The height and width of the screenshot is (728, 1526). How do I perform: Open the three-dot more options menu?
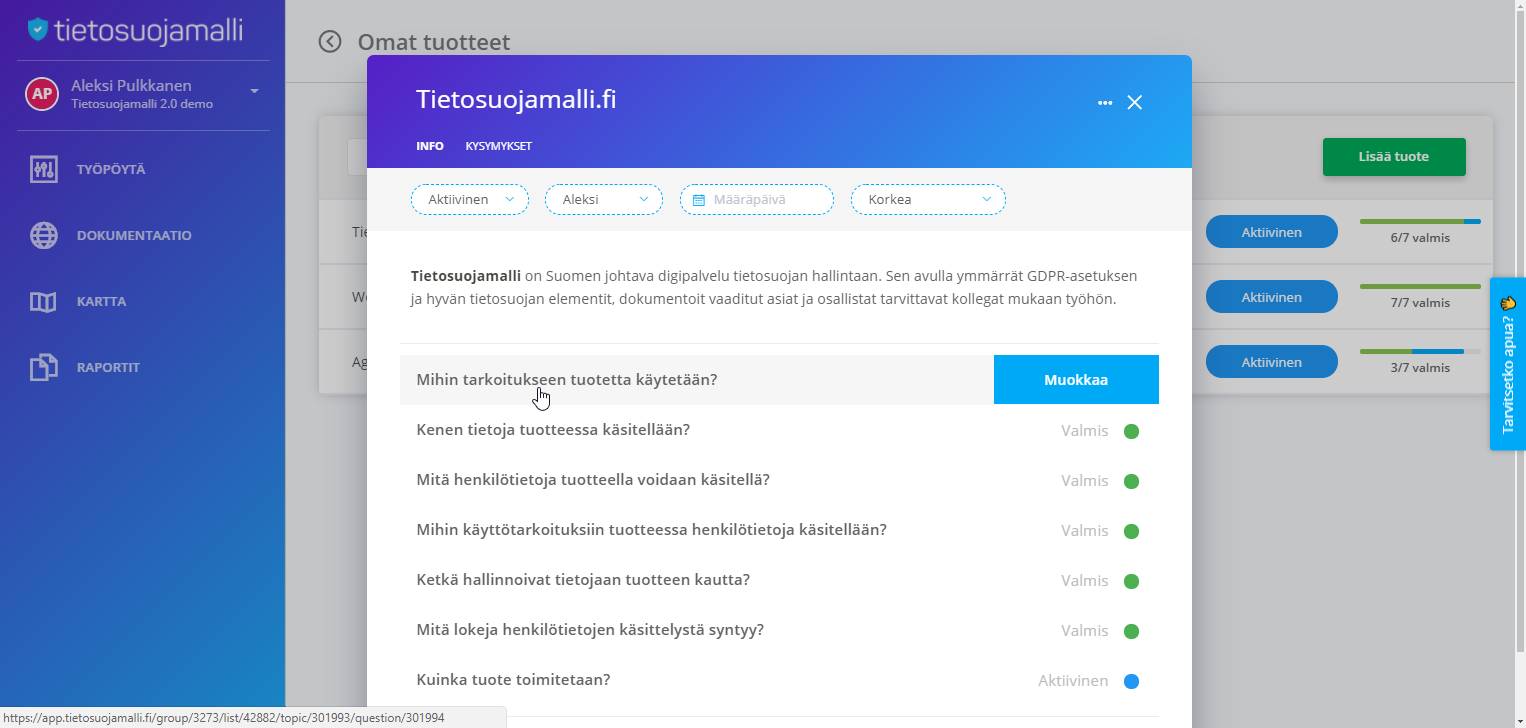1105,102
